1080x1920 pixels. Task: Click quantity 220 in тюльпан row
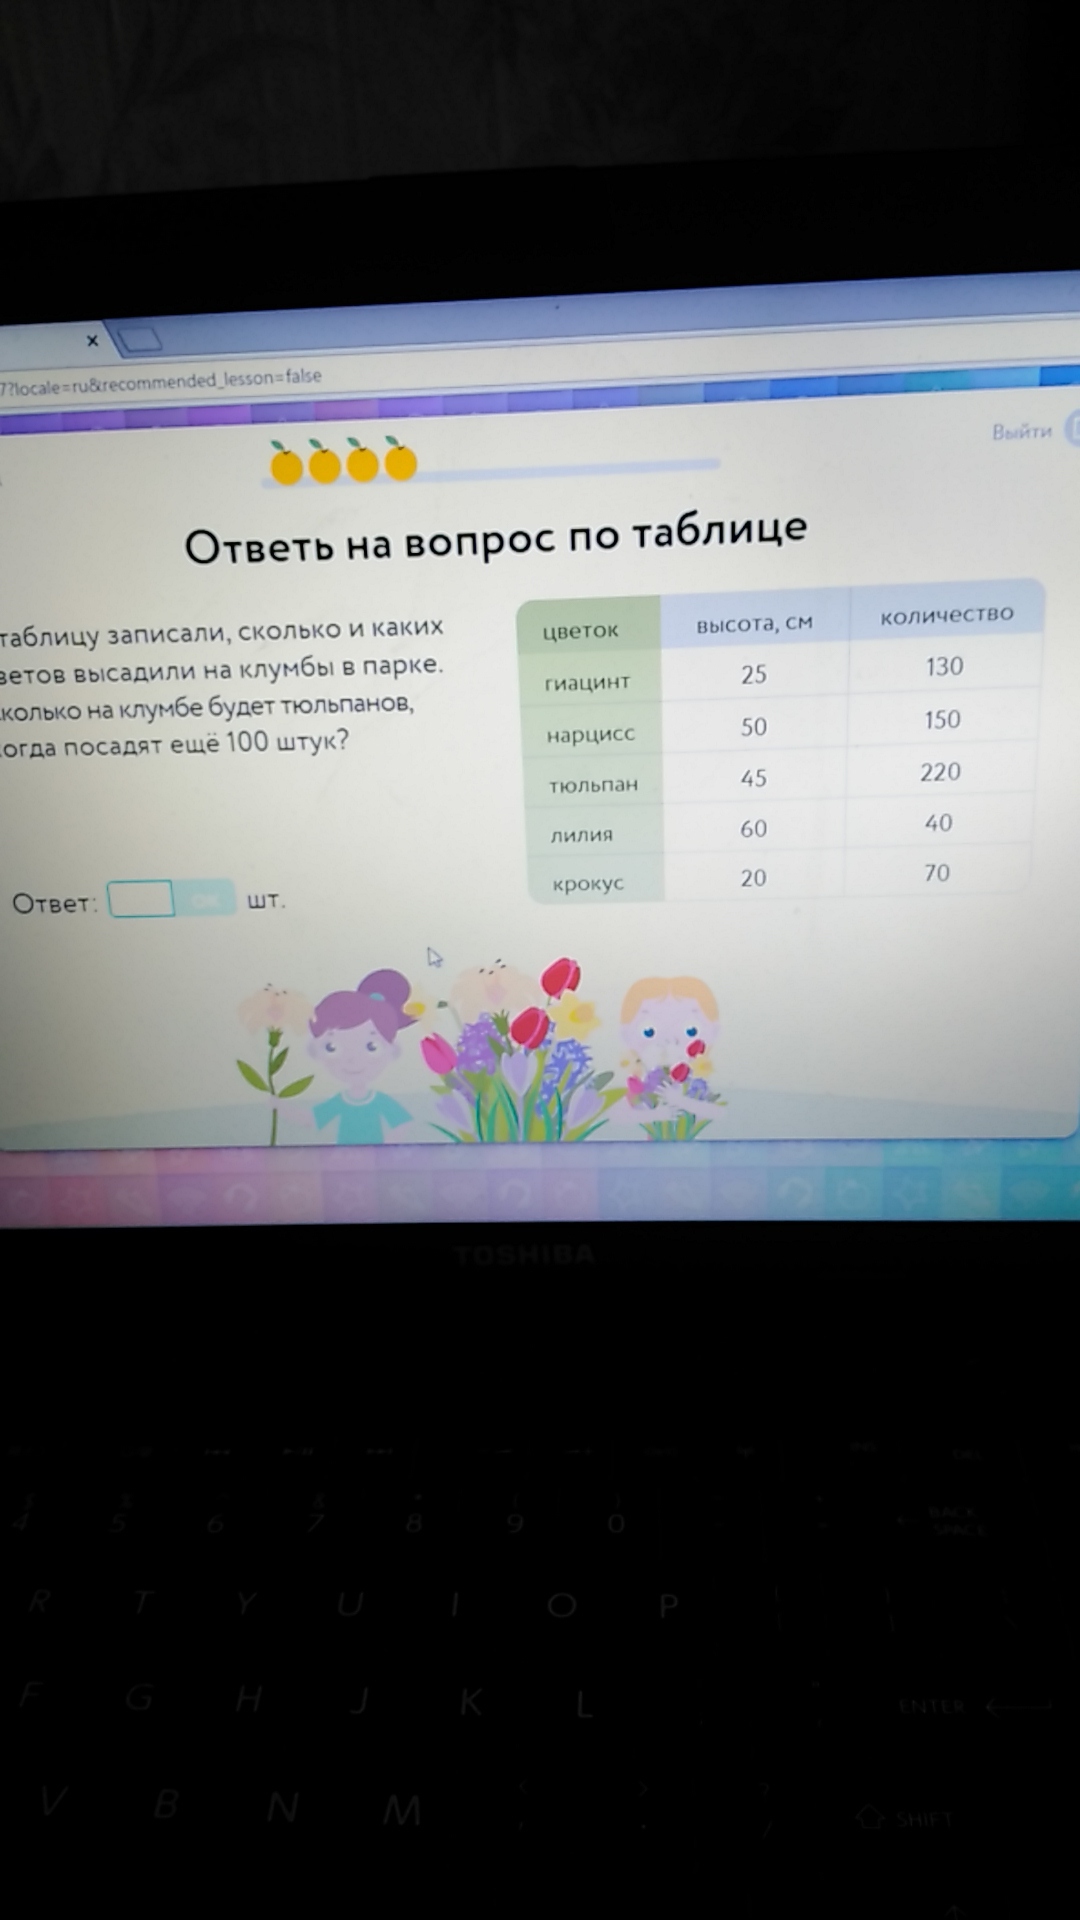pyautogui.click(x=940, y=772)
